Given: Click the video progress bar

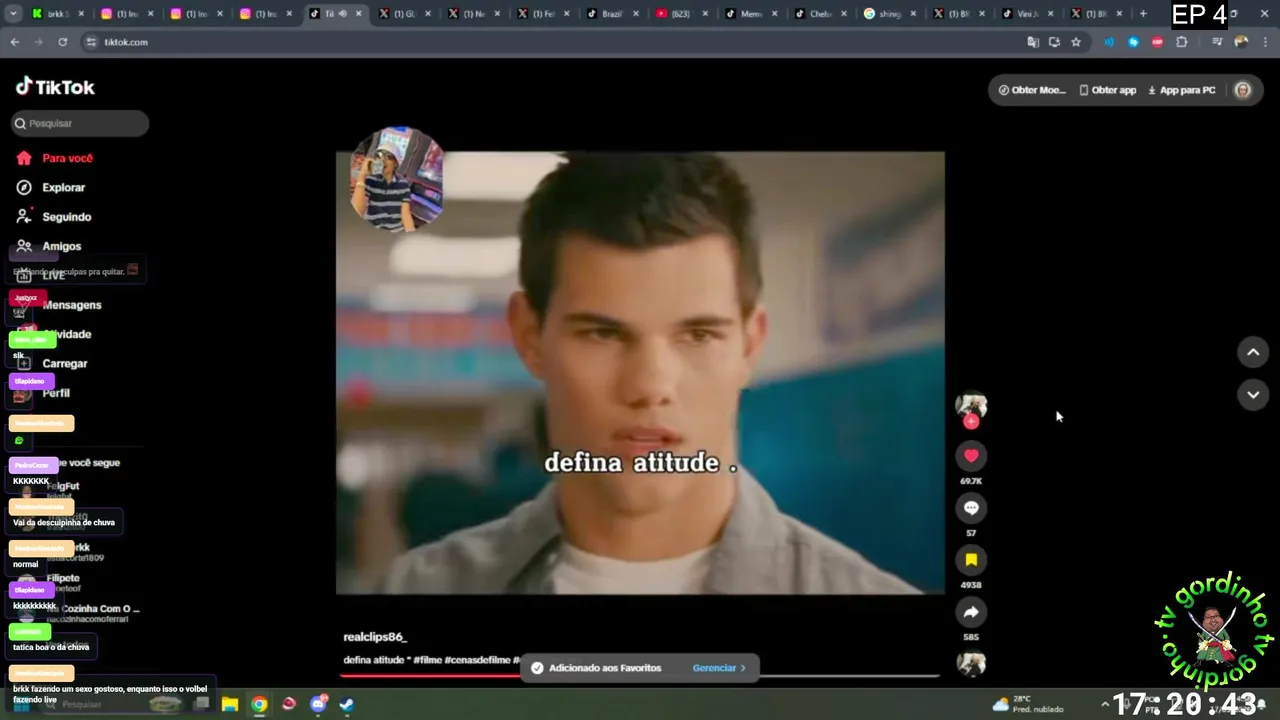Looking at the screenshot, I should [x=640, y=676].
